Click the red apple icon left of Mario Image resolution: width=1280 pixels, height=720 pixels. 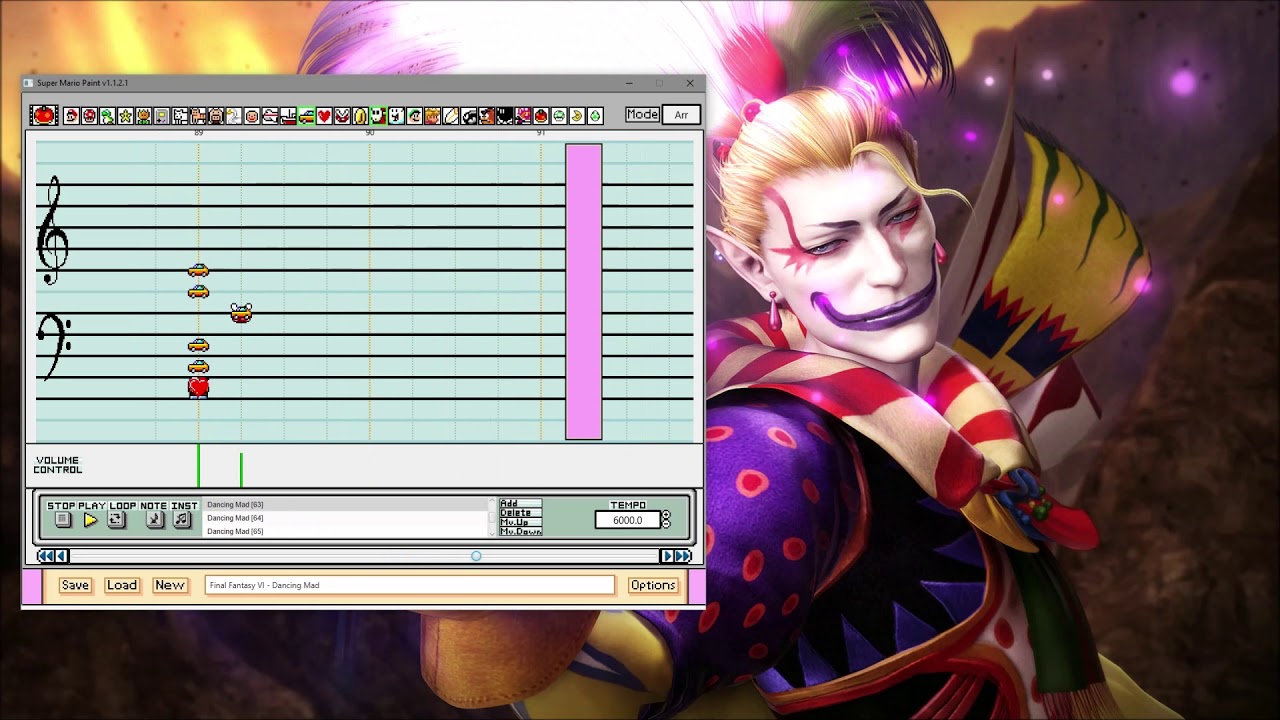[44, 115]
